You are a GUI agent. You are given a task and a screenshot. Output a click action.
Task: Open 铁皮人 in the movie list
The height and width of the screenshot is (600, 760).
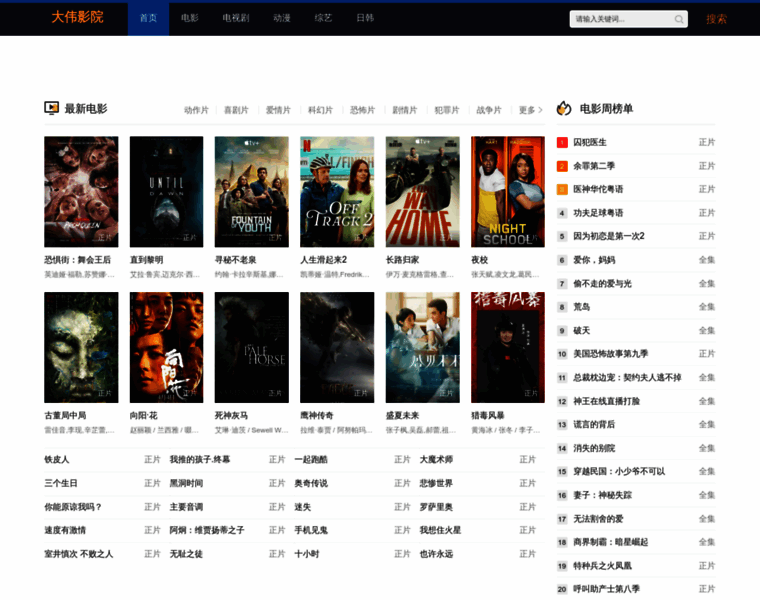coord(57,459)
